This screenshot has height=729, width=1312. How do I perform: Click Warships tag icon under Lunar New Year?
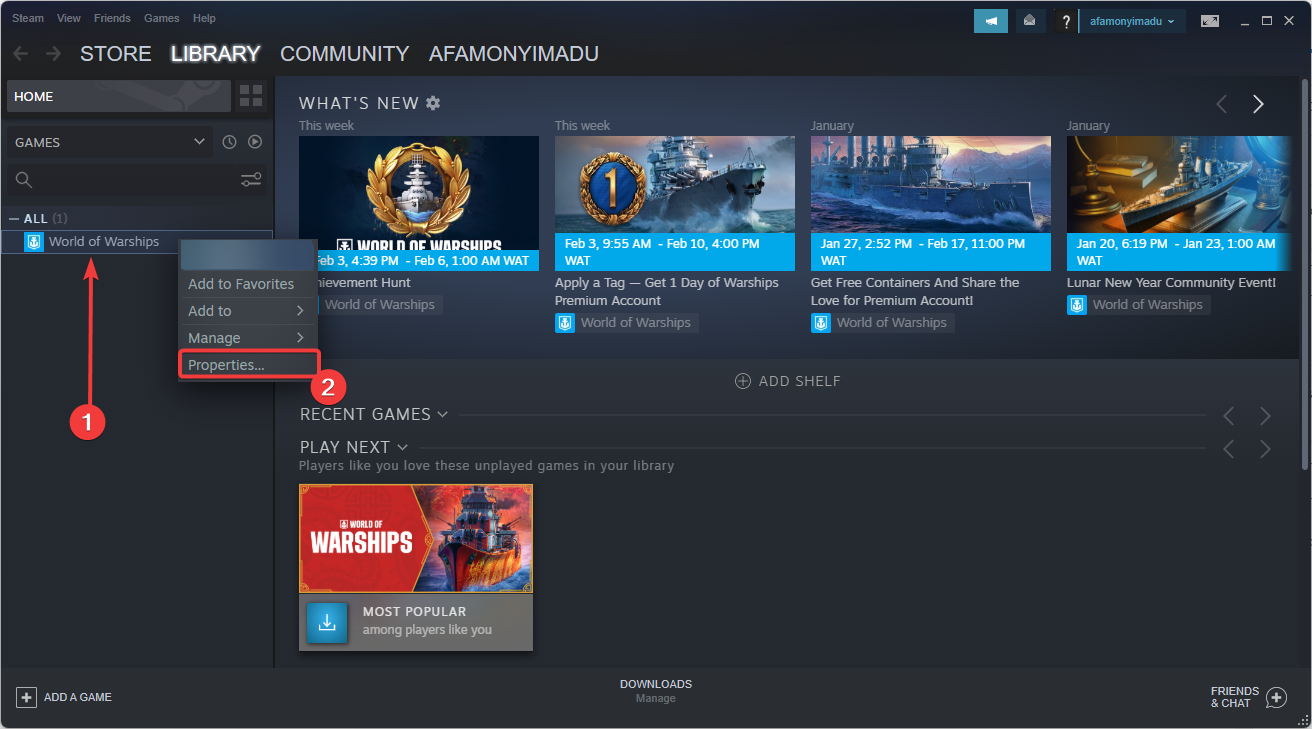(x=1077, y=305)
